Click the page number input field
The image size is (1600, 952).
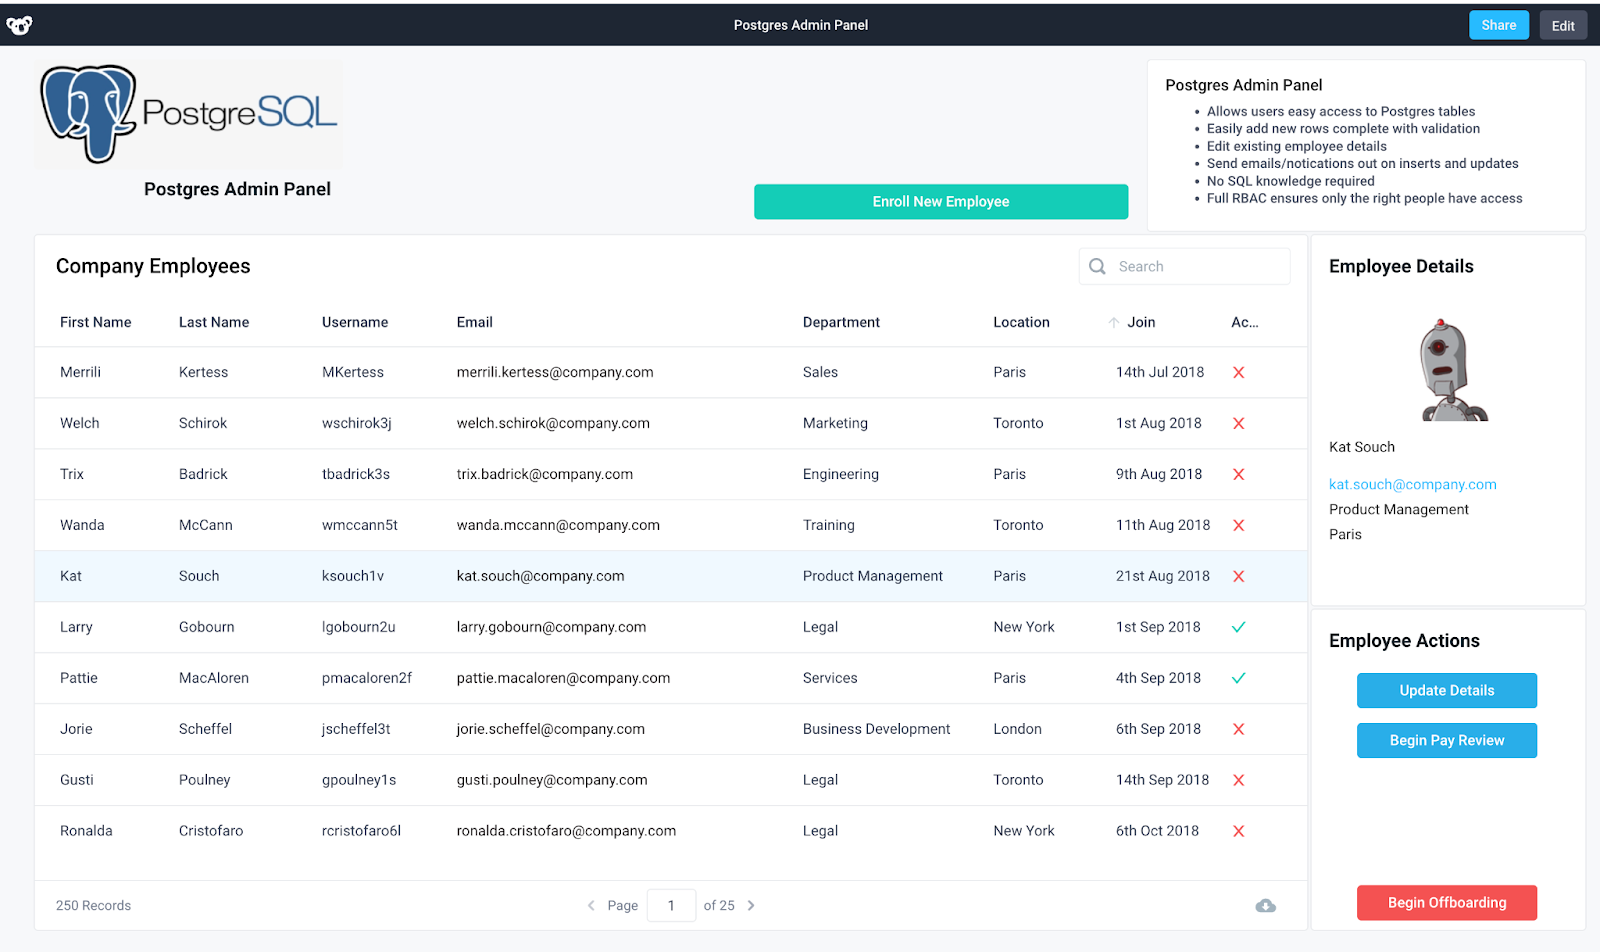coord(671,905)
